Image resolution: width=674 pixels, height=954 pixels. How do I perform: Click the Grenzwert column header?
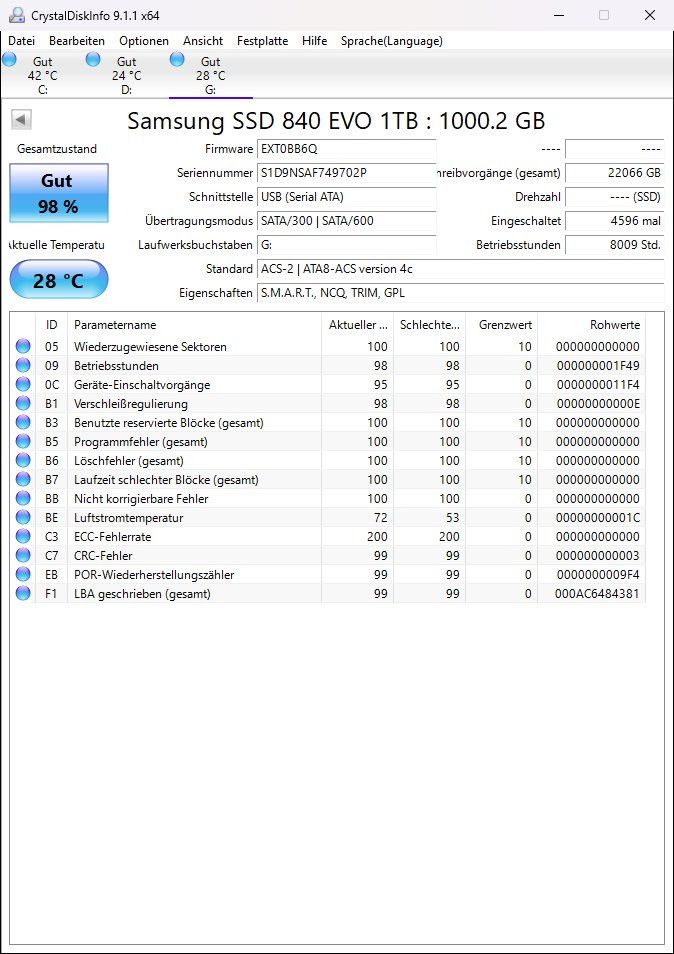tap(502, 325)
